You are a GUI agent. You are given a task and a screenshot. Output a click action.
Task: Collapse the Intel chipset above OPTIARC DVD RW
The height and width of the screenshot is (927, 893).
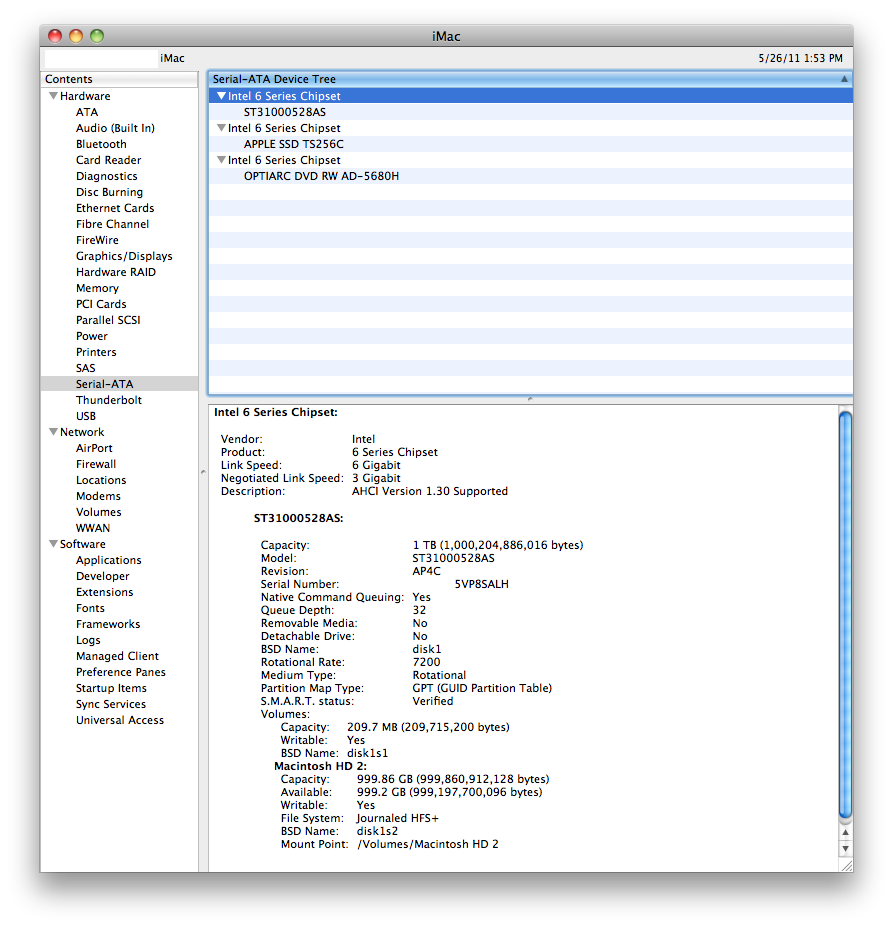[221, 160]
